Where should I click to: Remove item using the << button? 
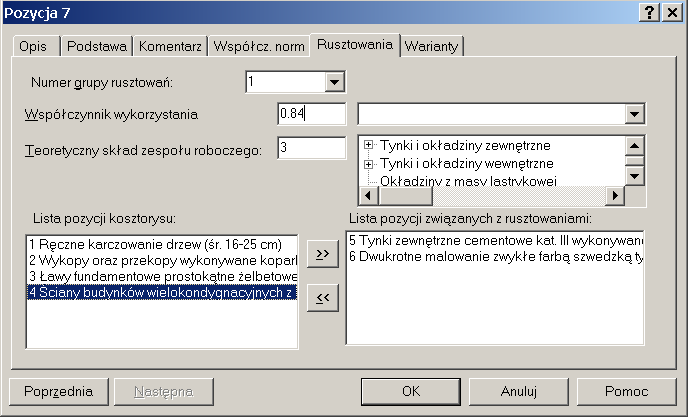321,298
